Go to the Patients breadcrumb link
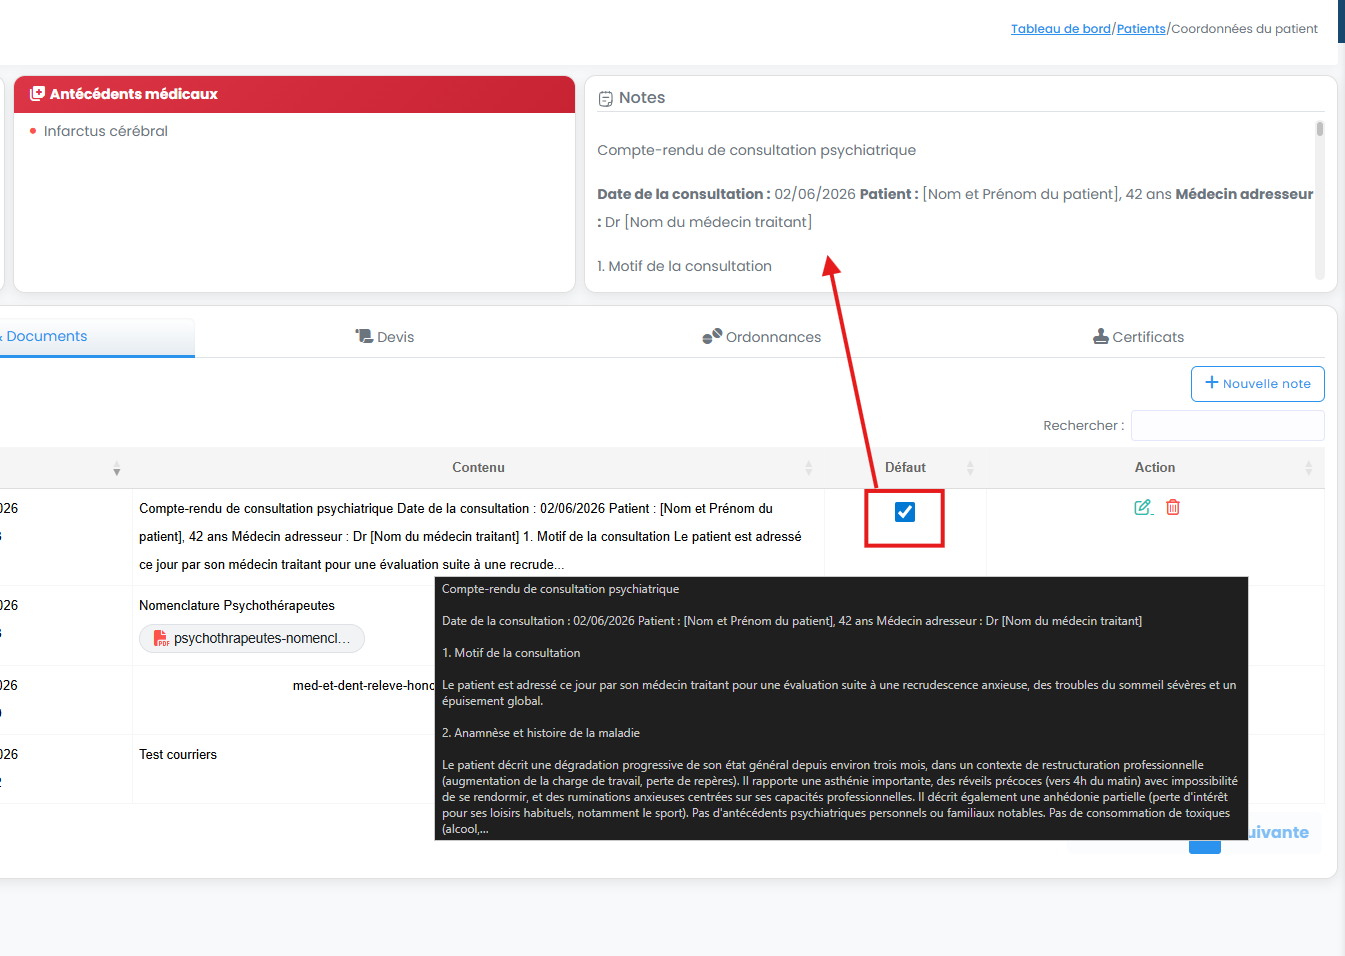The height and width of the screenshot is (956, 1345). [1141, 29]
